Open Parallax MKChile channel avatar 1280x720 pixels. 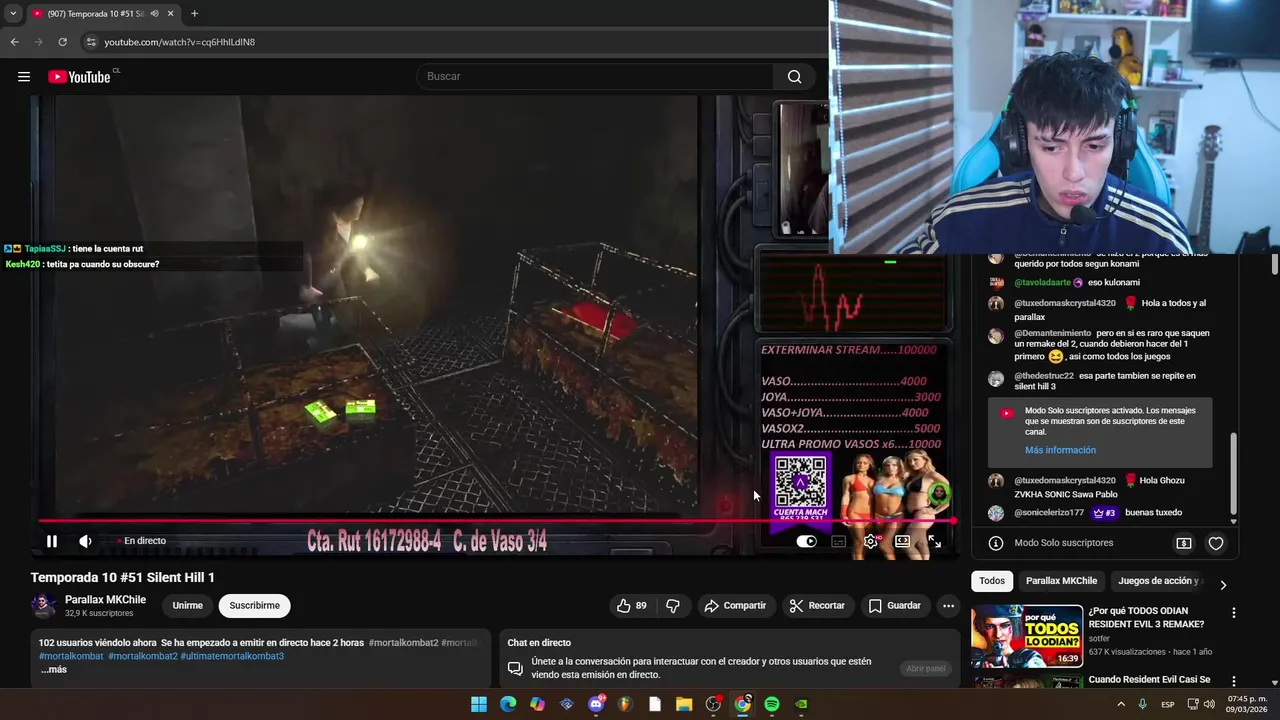point(44,606)
